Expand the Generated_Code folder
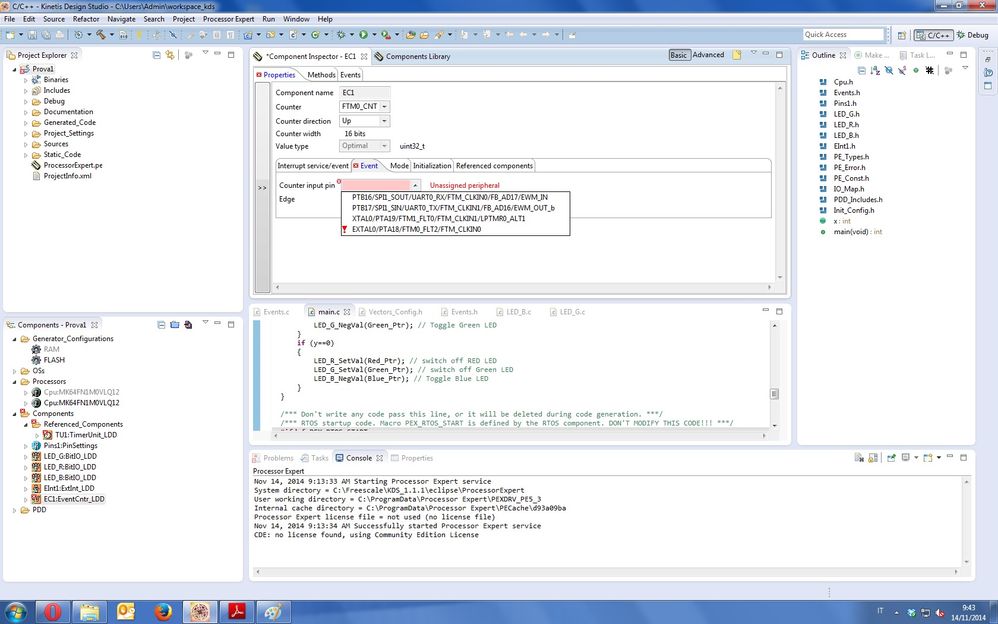Viewport: 998px width, 624px height. [25, 122]
